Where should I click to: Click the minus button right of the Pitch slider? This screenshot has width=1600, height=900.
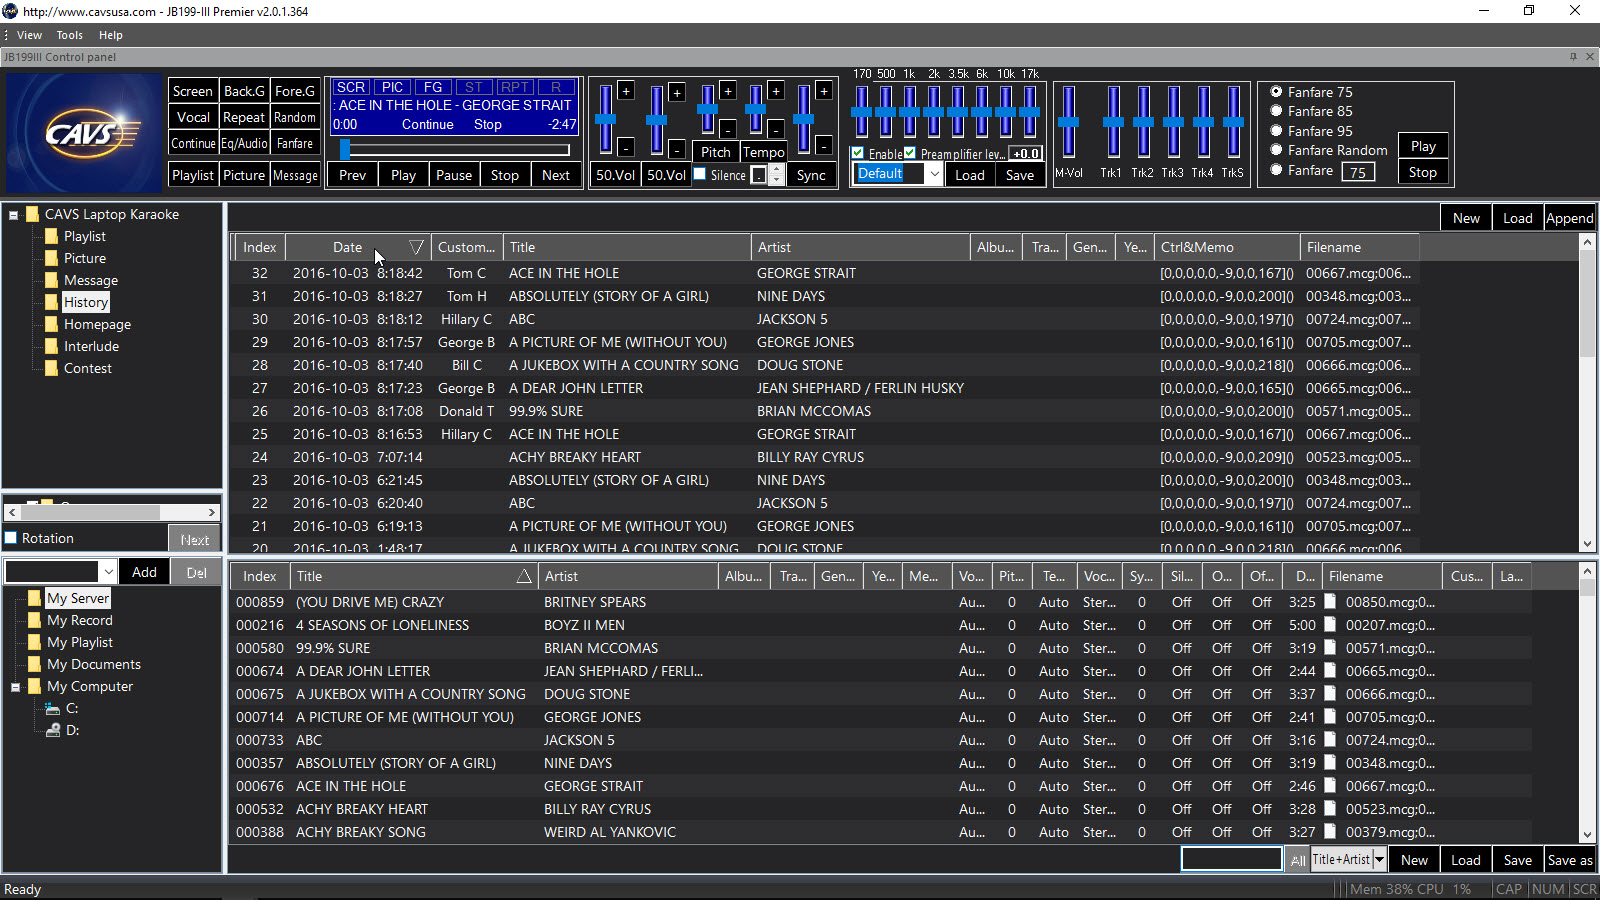pos(728,129)
